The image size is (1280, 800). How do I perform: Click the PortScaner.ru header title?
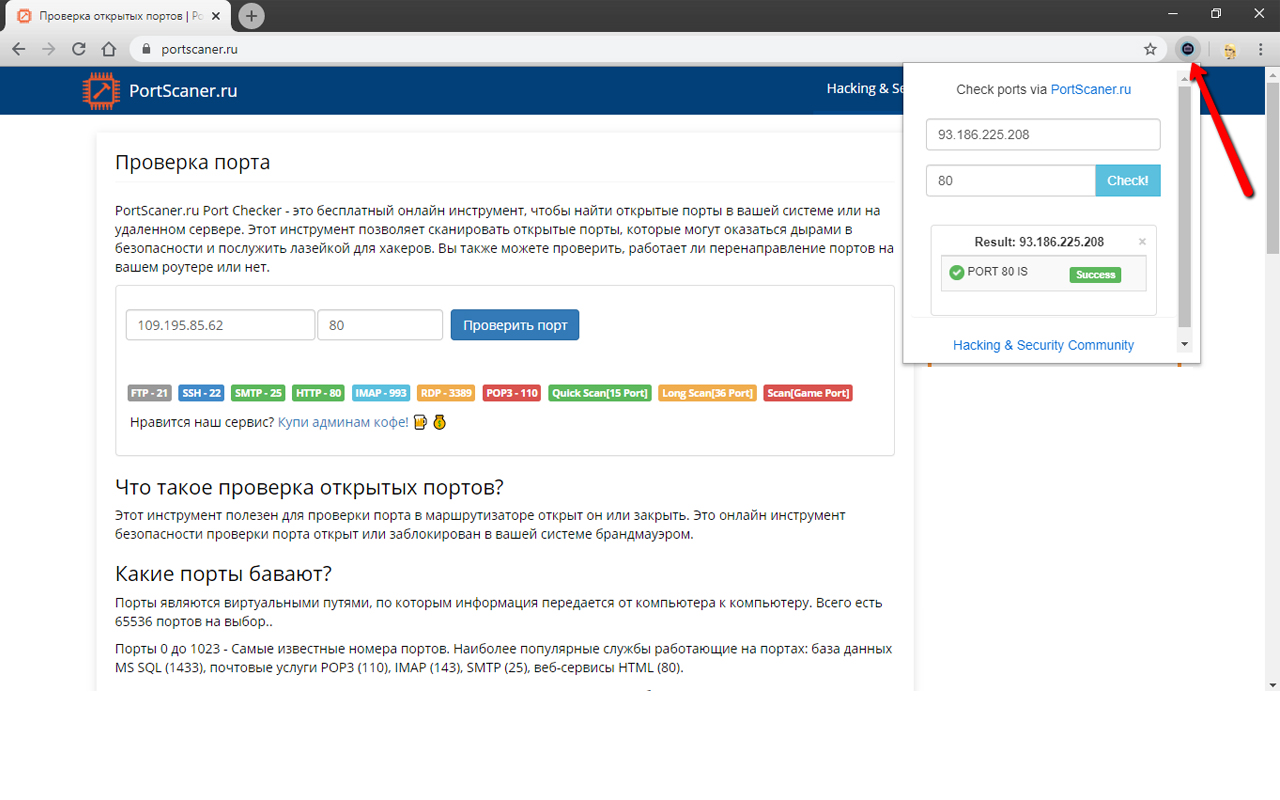[183, 91]
